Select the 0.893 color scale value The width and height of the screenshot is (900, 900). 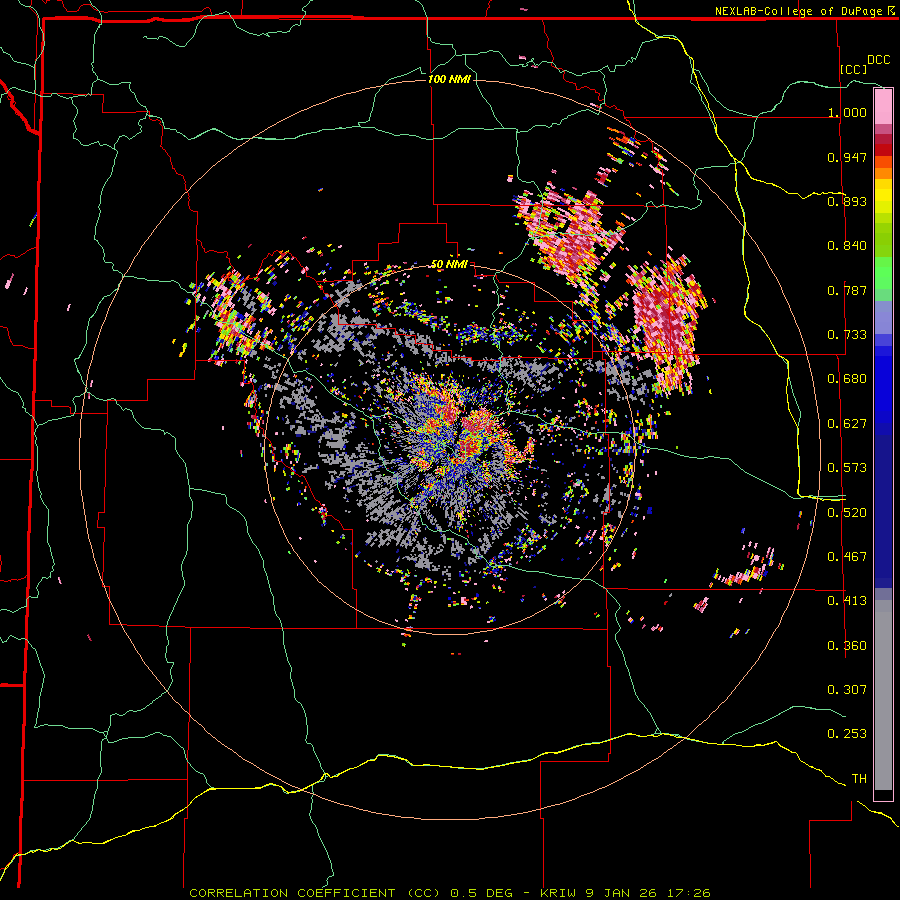(847, 201)
